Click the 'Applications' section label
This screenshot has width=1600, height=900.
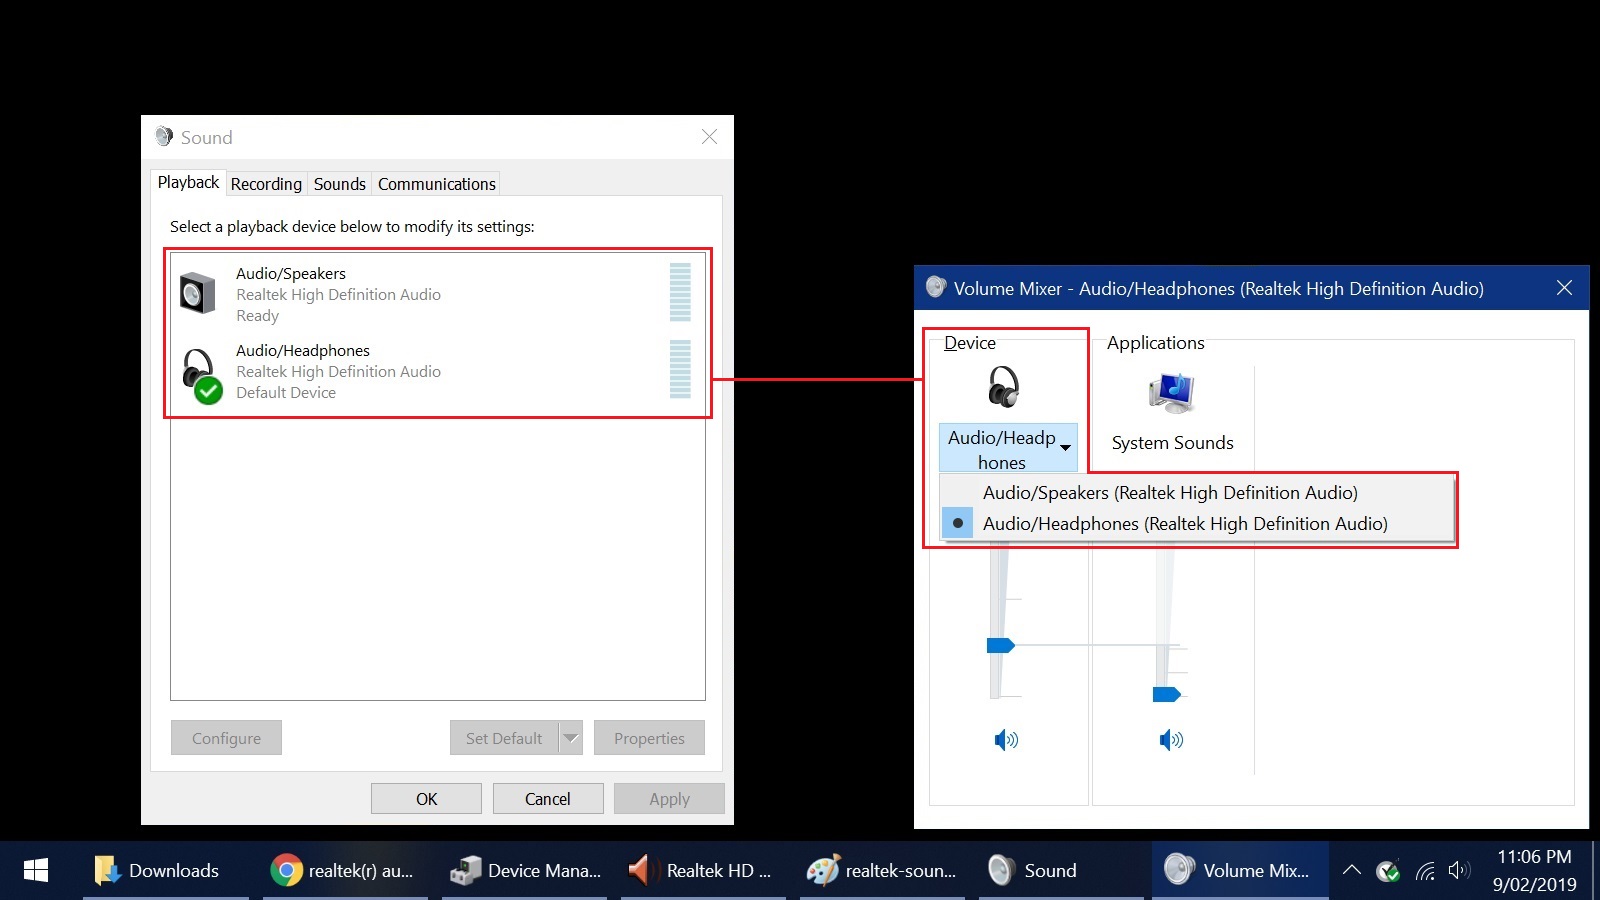point(1155,342)
